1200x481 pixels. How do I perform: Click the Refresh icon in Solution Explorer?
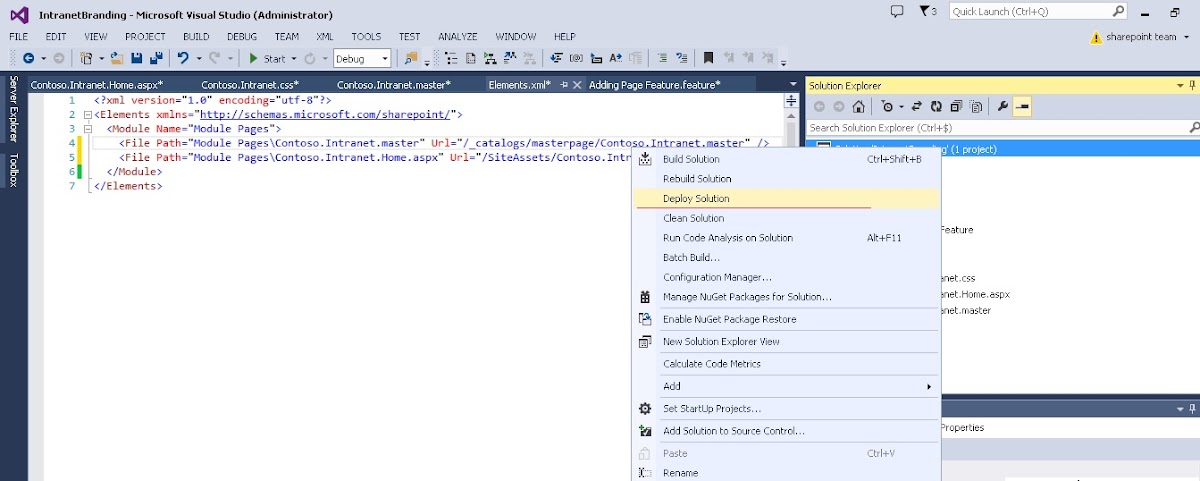[936, 106]
